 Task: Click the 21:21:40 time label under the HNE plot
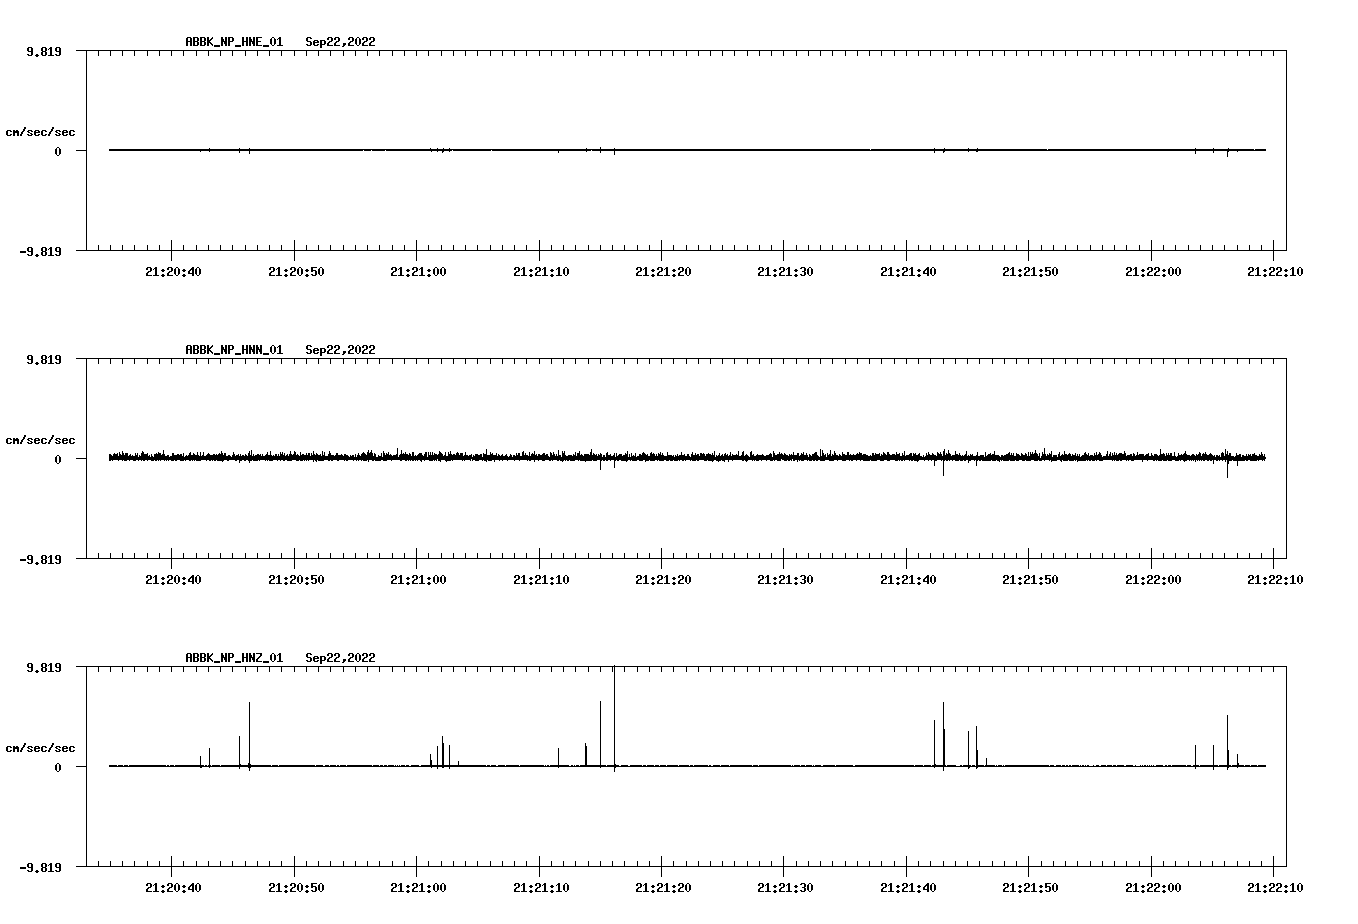[x=908, y=271]
